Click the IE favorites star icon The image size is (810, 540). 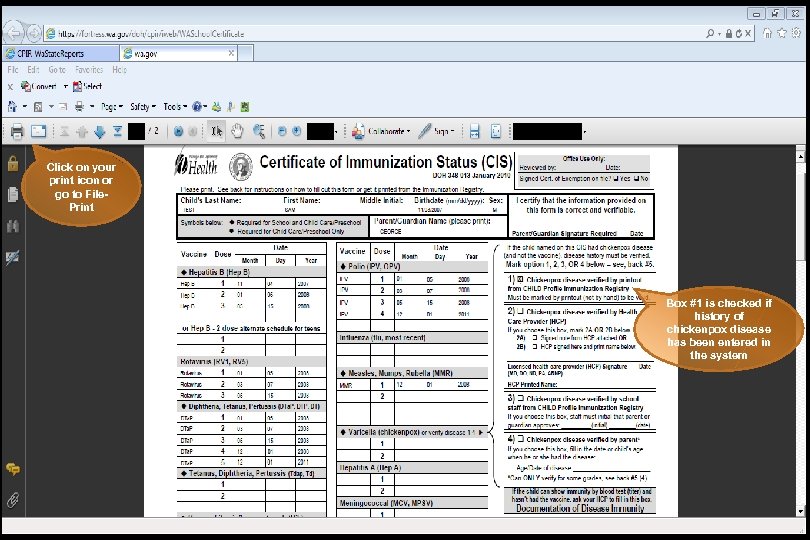pos(782,33)
